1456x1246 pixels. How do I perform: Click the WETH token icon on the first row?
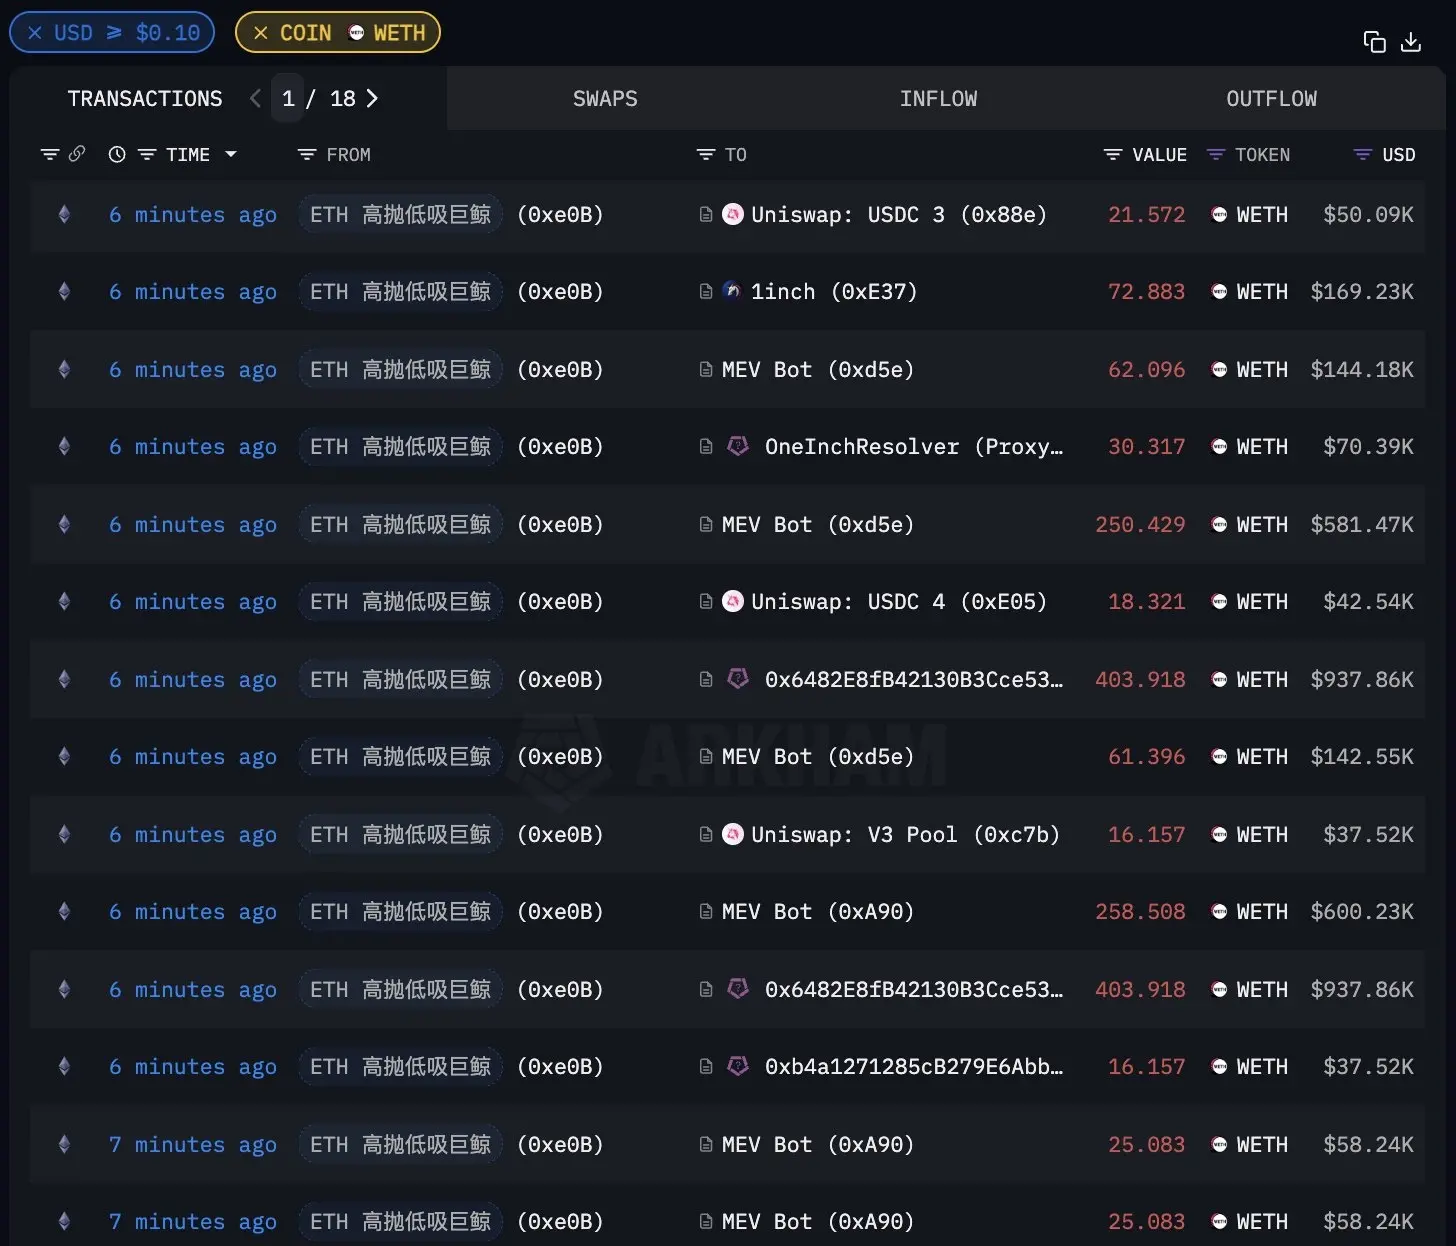[x=1219, y=214]
